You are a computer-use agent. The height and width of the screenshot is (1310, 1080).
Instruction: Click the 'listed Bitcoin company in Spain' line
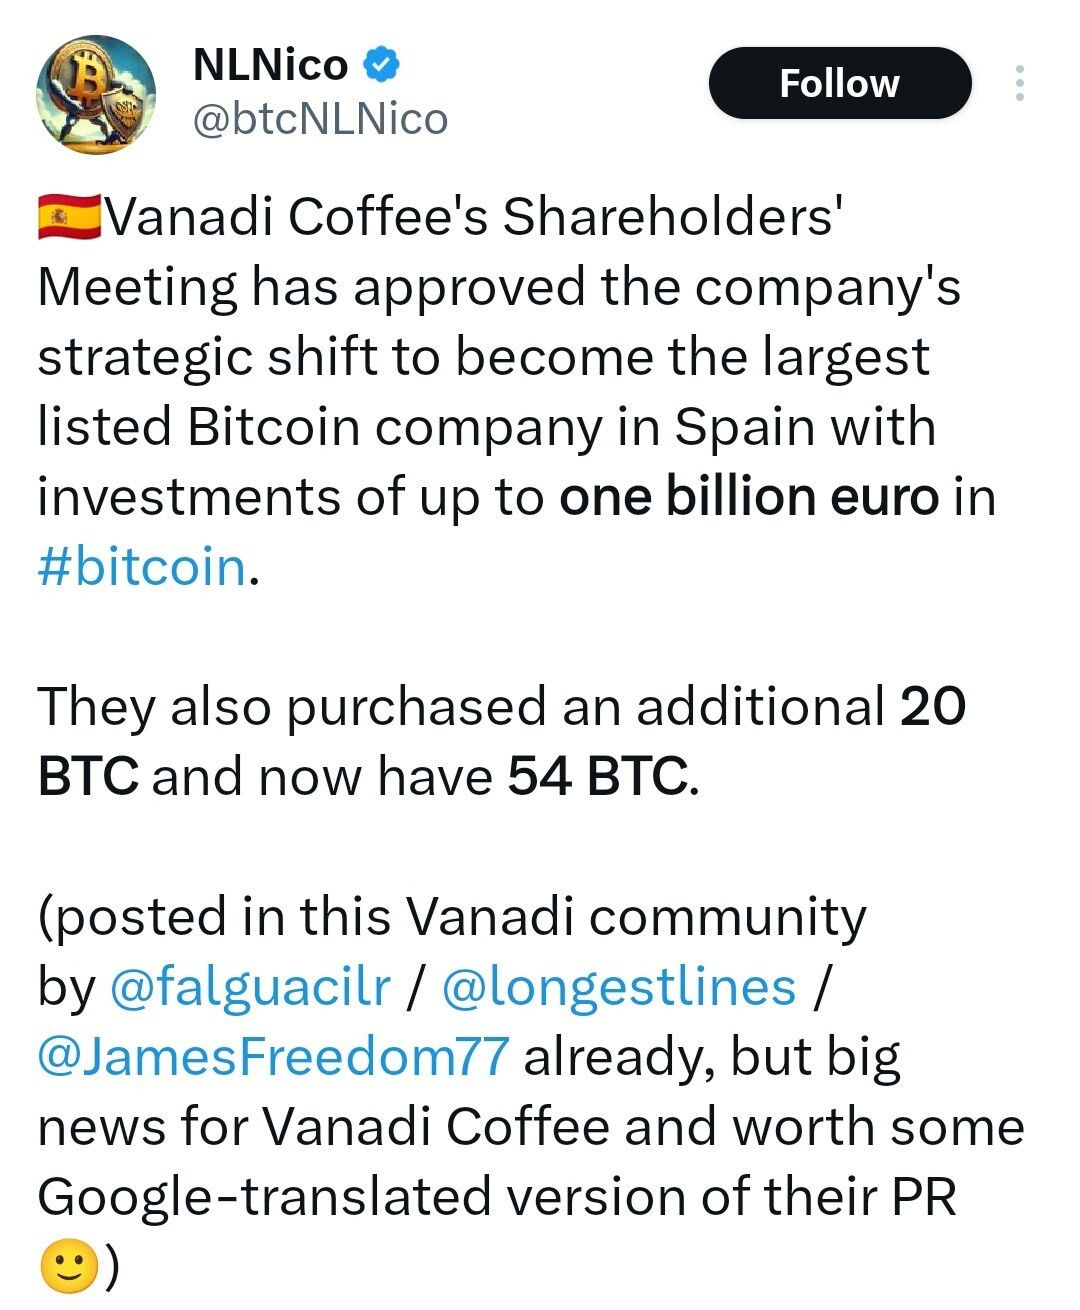coord(486,427)
